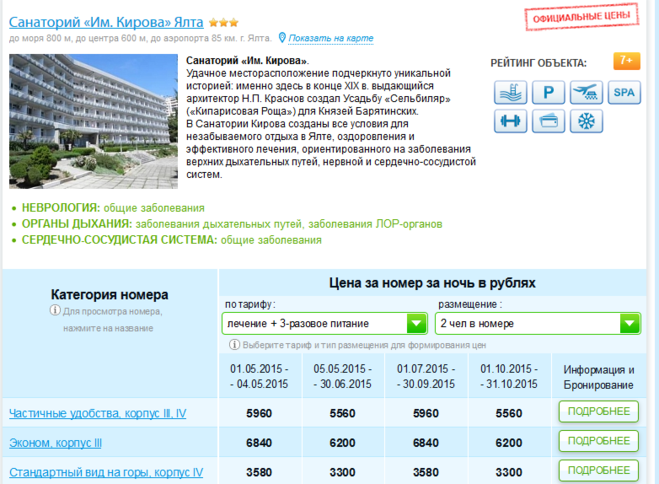Click the sanatorium building photo thumbnail
659x484 pixels.
pos(93,121)
